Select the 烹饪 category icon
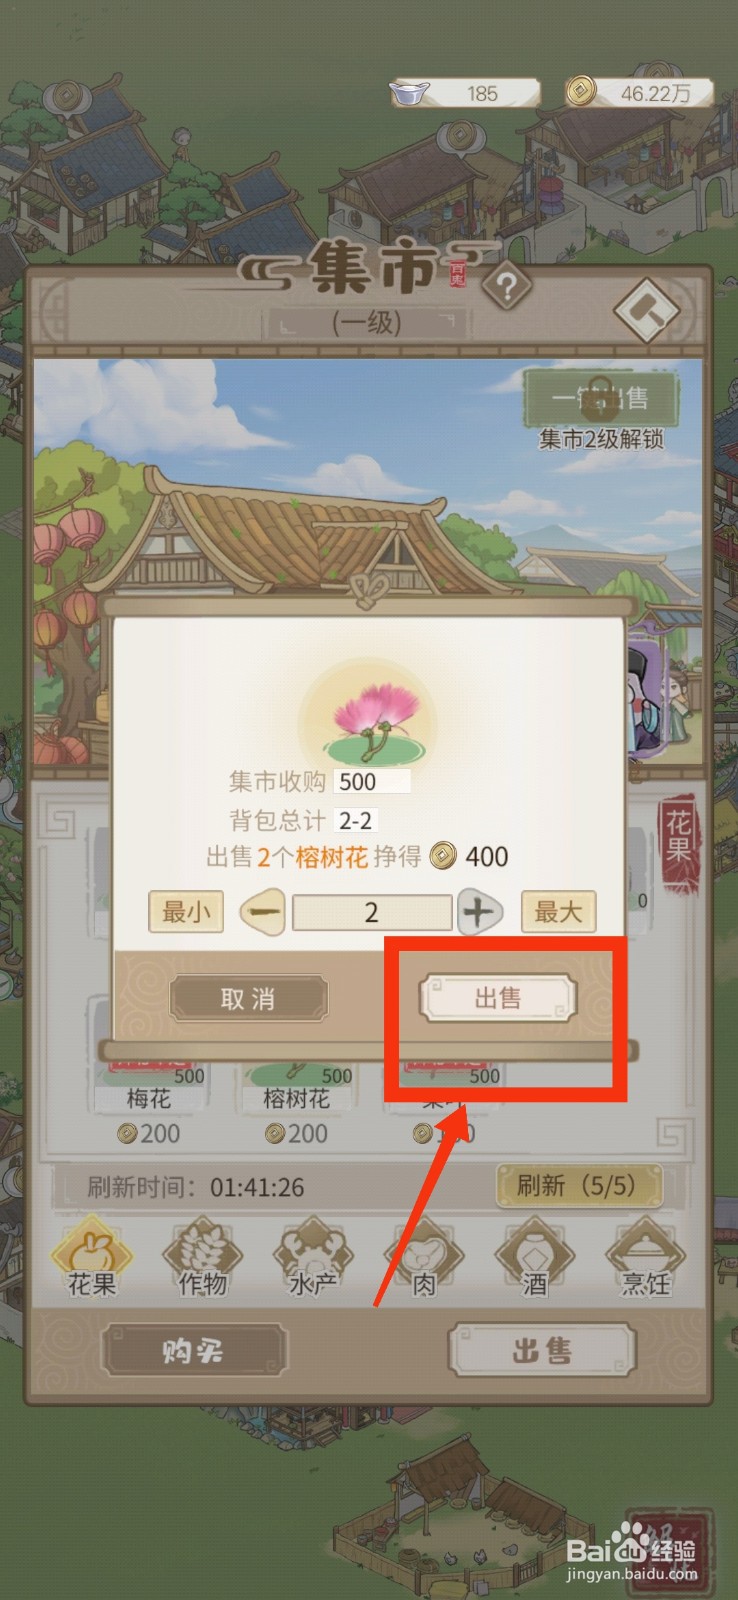Screen dimensions: 738x1600 [646, 1257]
